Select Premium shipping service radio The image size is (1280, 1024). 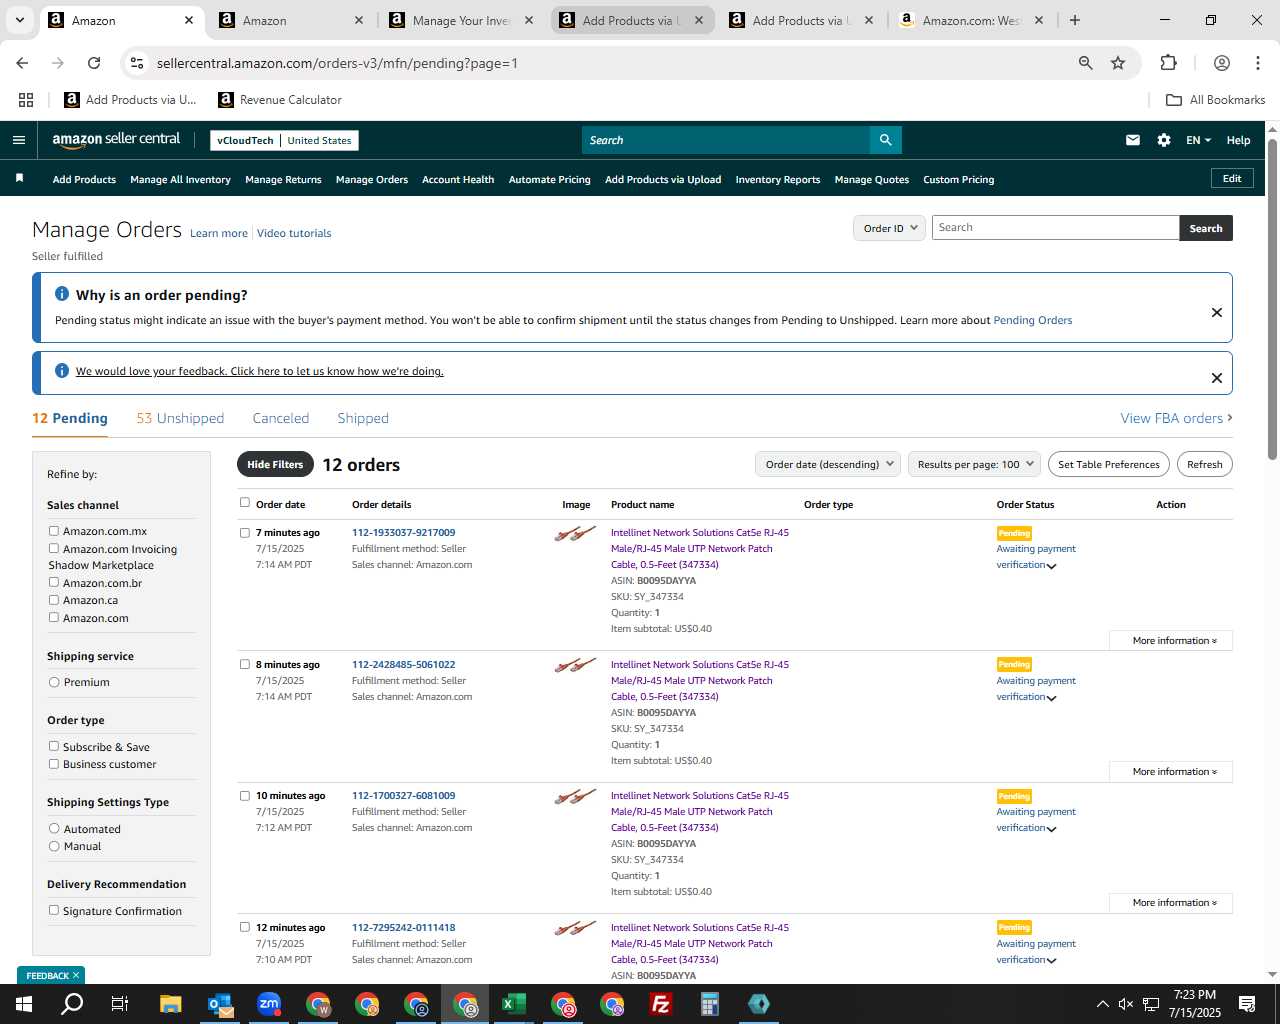54,682
